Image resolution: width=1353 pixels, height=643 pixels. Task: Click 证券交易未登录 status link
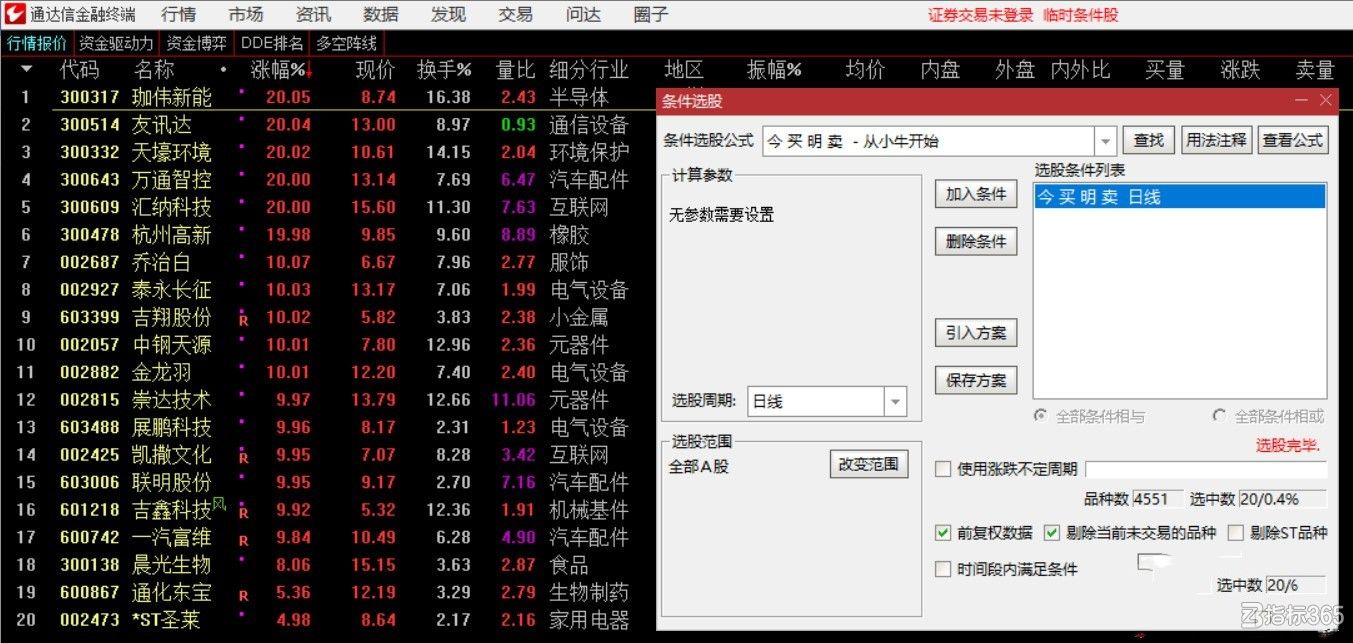(980, 15)
